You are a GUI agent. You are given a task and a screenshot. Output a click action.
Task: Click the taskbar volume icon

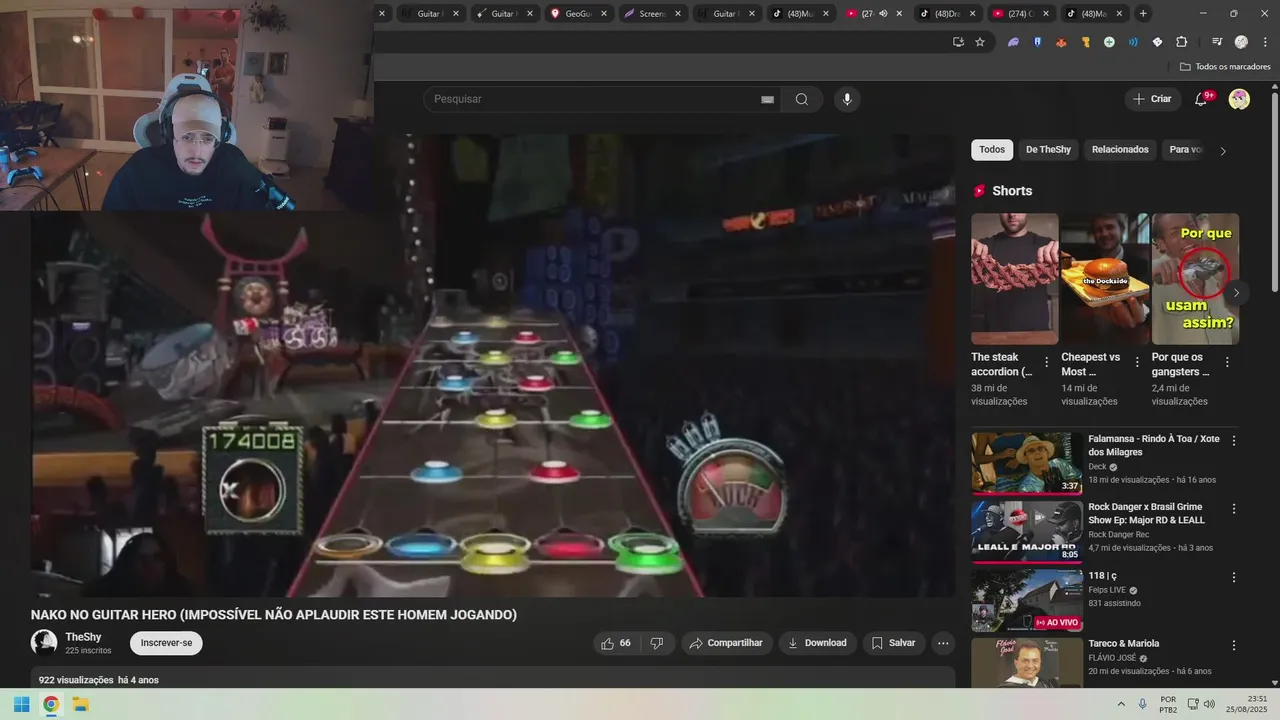[1209, 704]
